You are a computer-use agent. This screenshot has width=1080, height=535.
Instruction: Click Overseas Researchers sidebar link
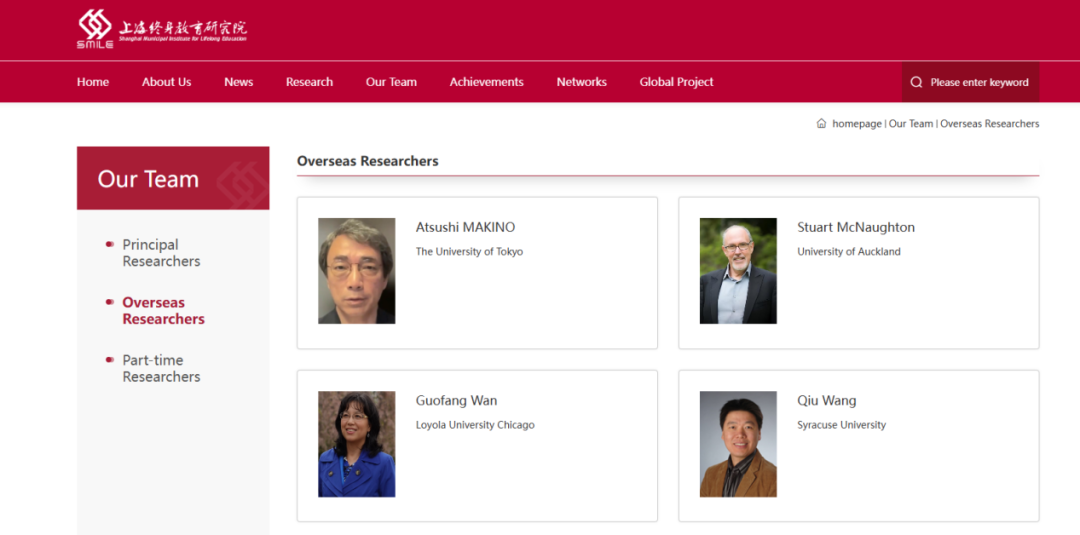coord(163,311)
